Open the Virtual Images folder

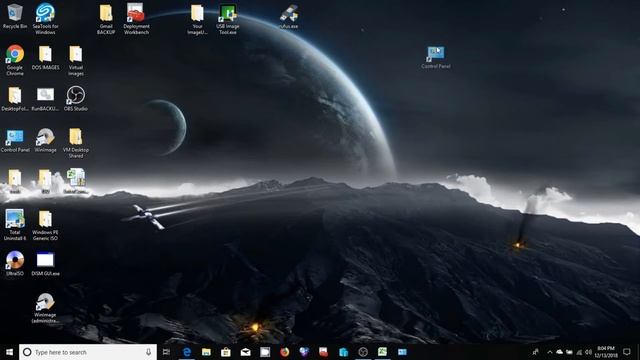click(76, 60)
